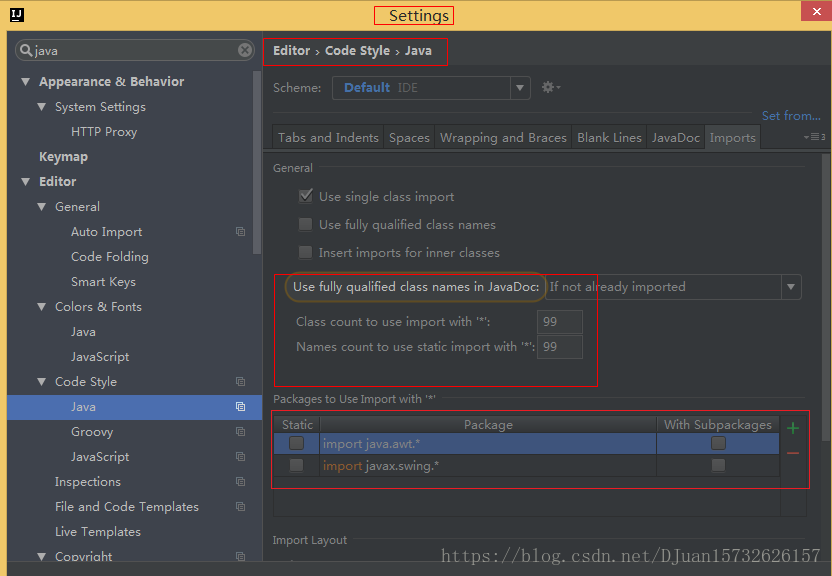This screenshot has width=832, height=576.
Task: Add a package with the green plus
Action: pyautogui.click(x=793, y=428)
